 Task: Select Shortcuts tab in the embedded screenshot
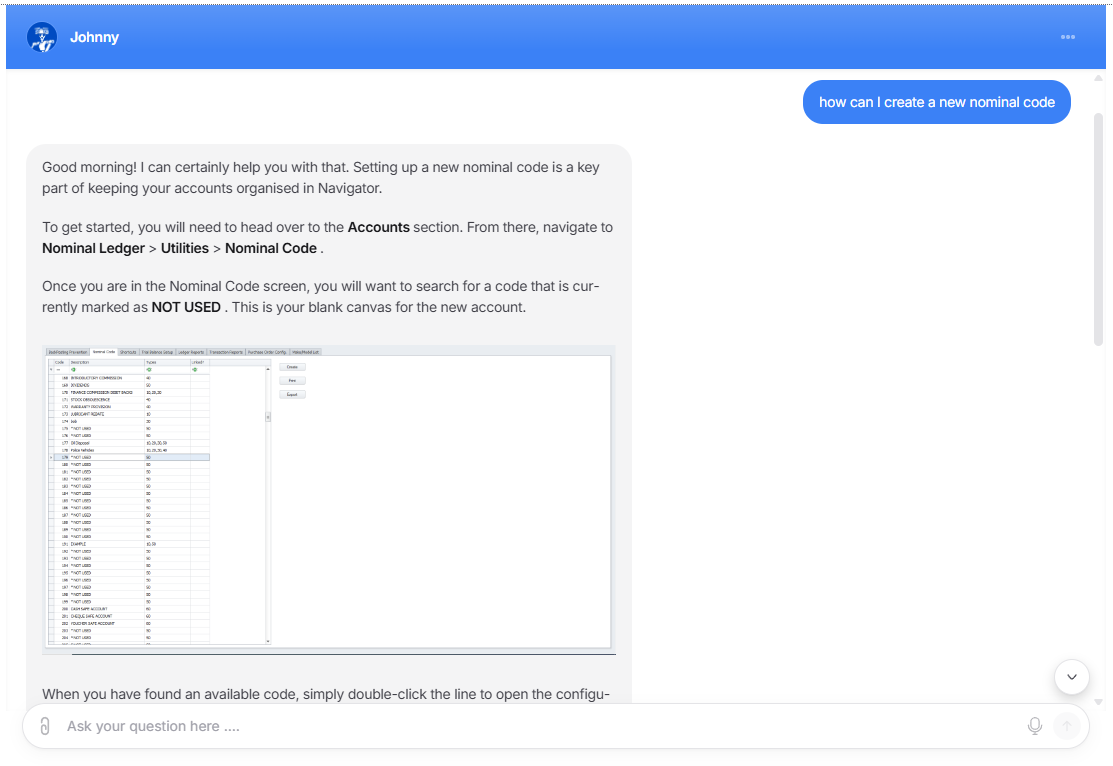point(128,352)
